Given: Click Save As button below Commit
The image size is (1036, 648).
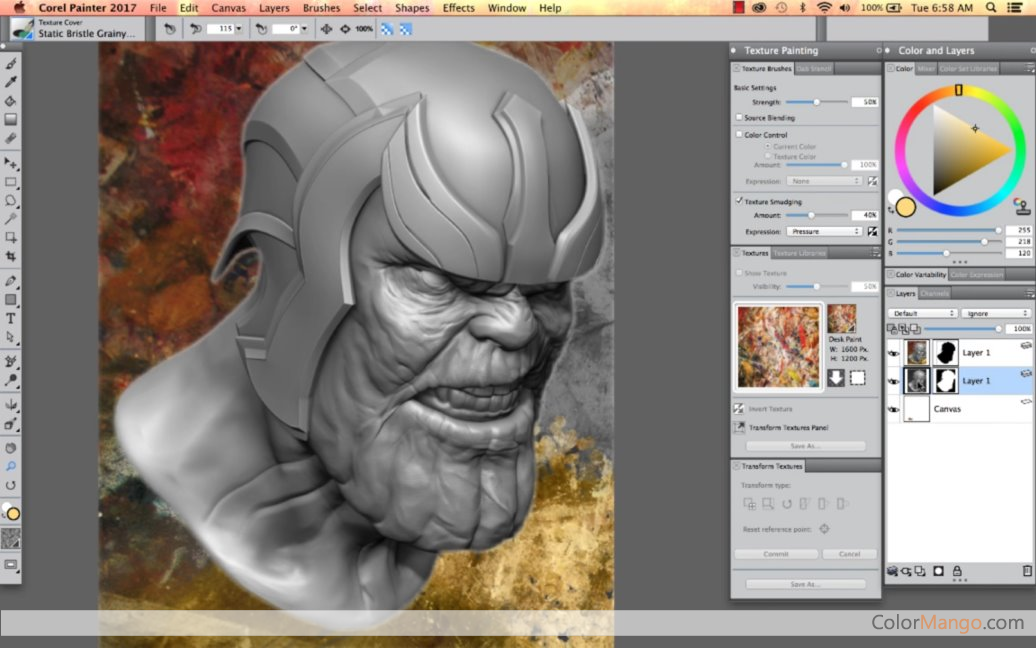Looking at the screenshot, I should coord(805,584).
